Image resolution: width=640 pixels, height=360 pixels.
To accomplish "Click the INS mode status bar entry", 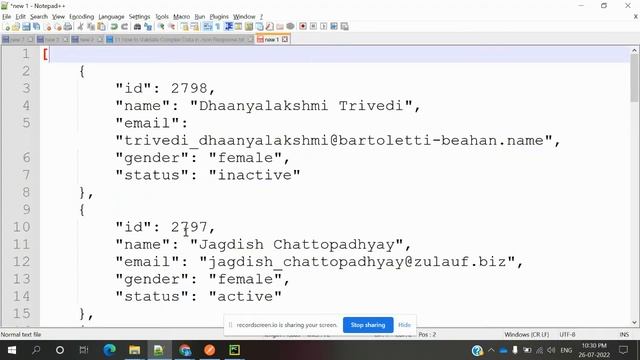I will pos(624,334).
